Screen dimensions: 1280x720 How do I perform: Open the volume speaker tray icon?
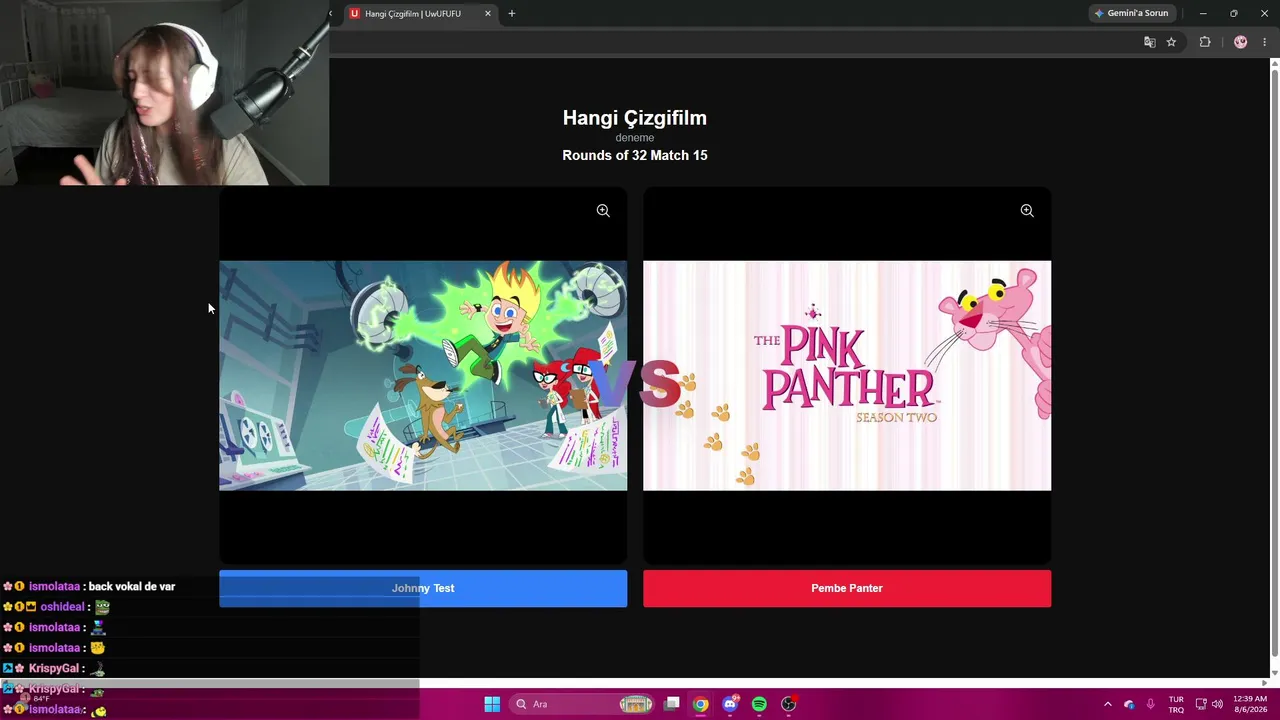(x=1217, y=704)
